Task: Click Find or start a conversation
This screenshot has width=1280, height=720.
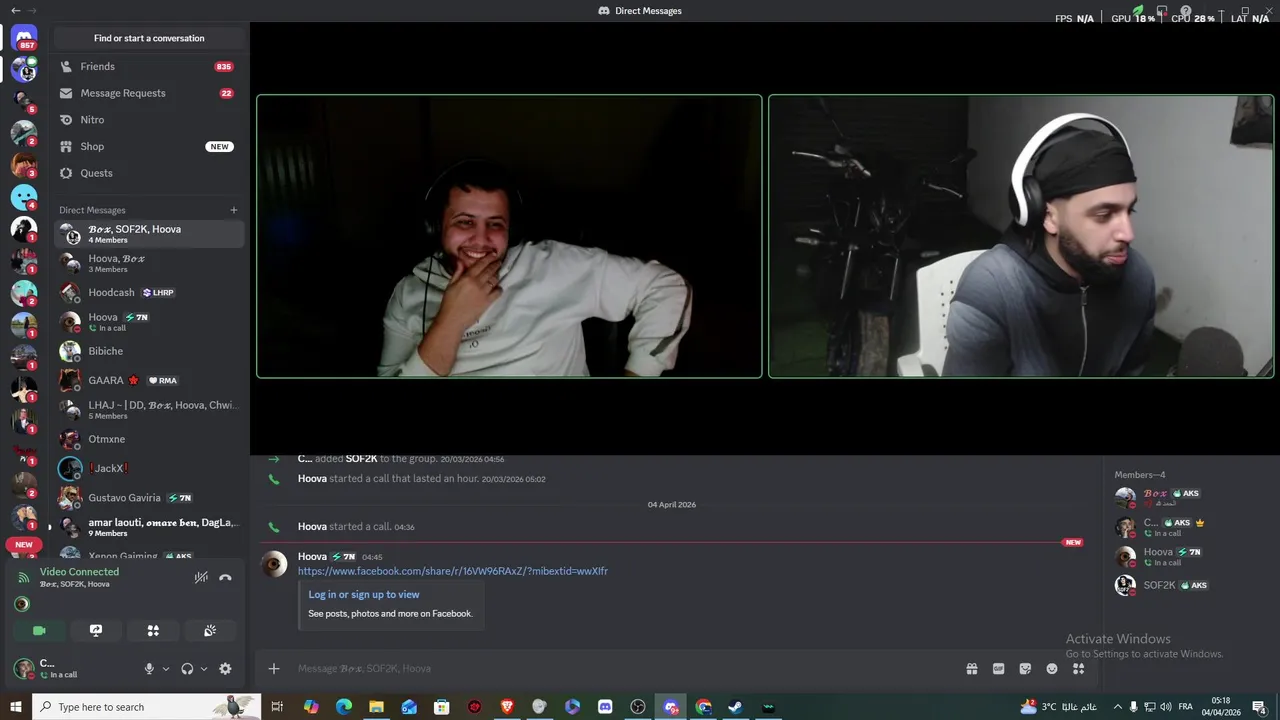Action: [x=149, y=38]
